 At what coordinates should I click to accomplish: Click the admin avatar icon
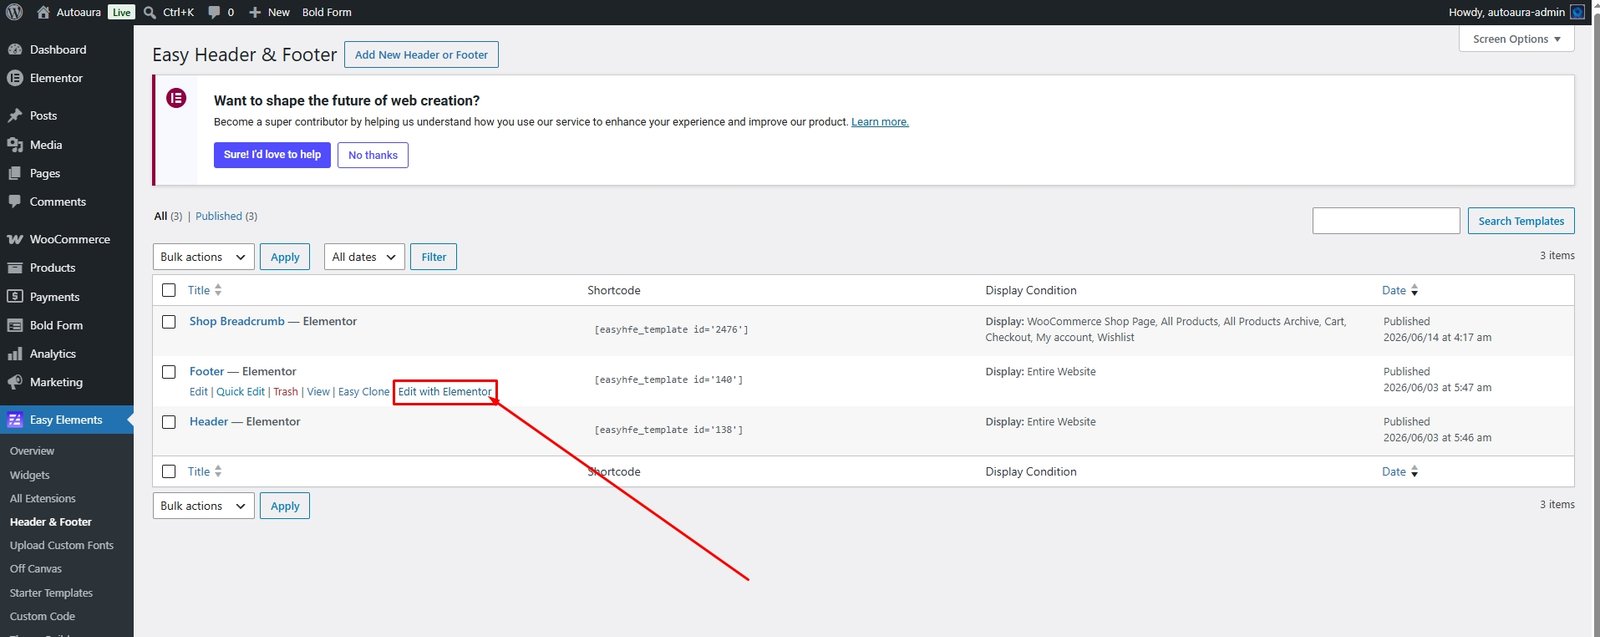click(1577, 12)
